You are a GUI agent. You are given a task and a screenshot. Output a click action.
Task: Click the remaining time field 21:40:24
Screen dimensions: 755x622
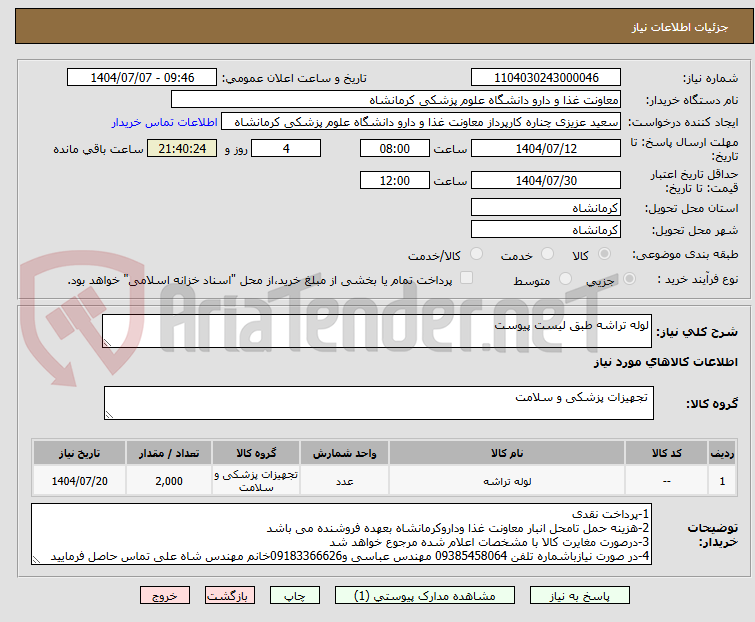(x=182, y=148)
